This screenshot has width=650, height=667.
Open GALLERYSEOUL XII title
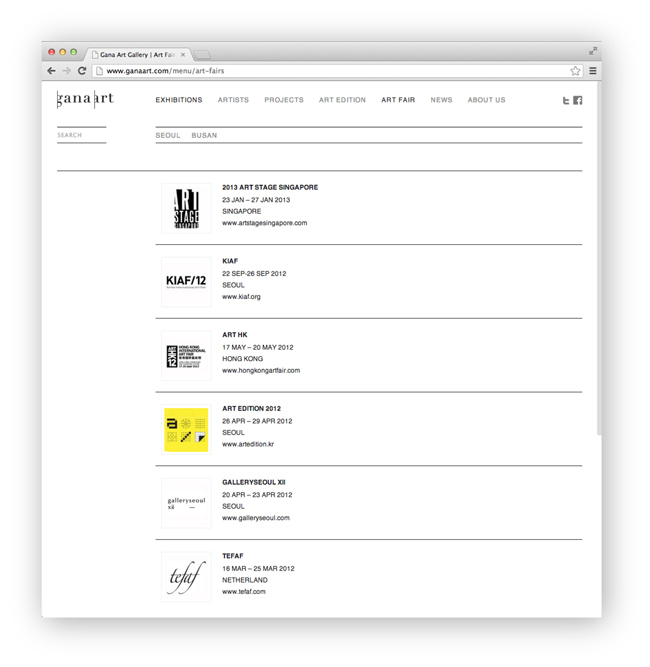[254, 482]
